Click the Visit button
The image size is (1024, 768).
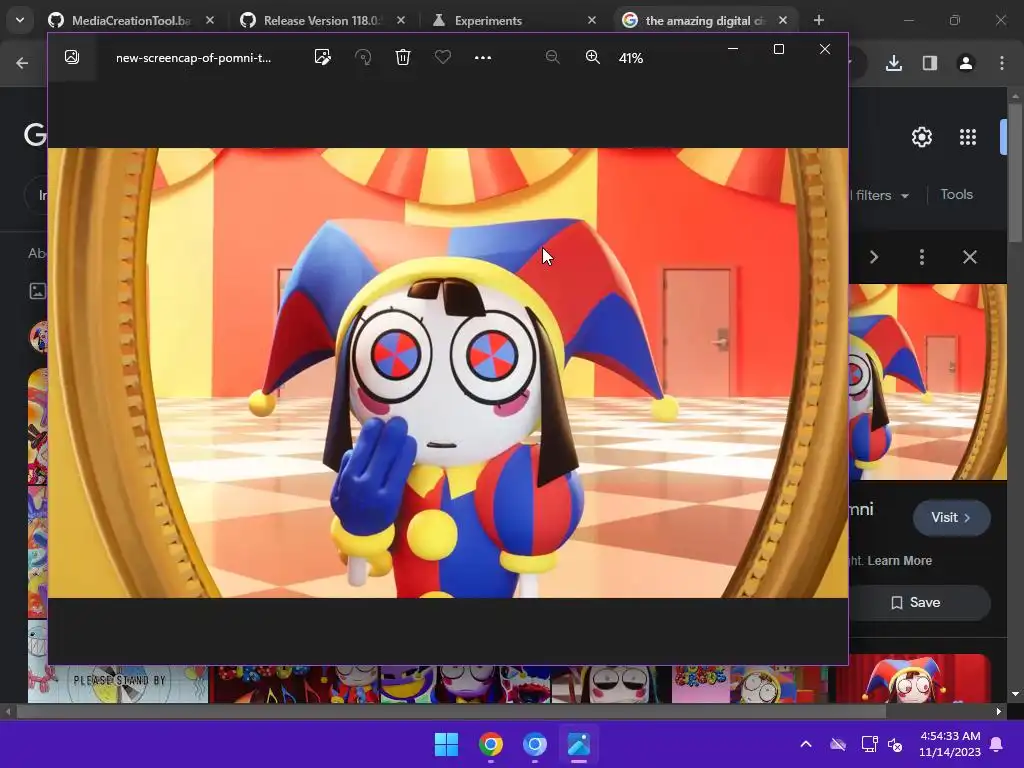click(x=951, y=517)
